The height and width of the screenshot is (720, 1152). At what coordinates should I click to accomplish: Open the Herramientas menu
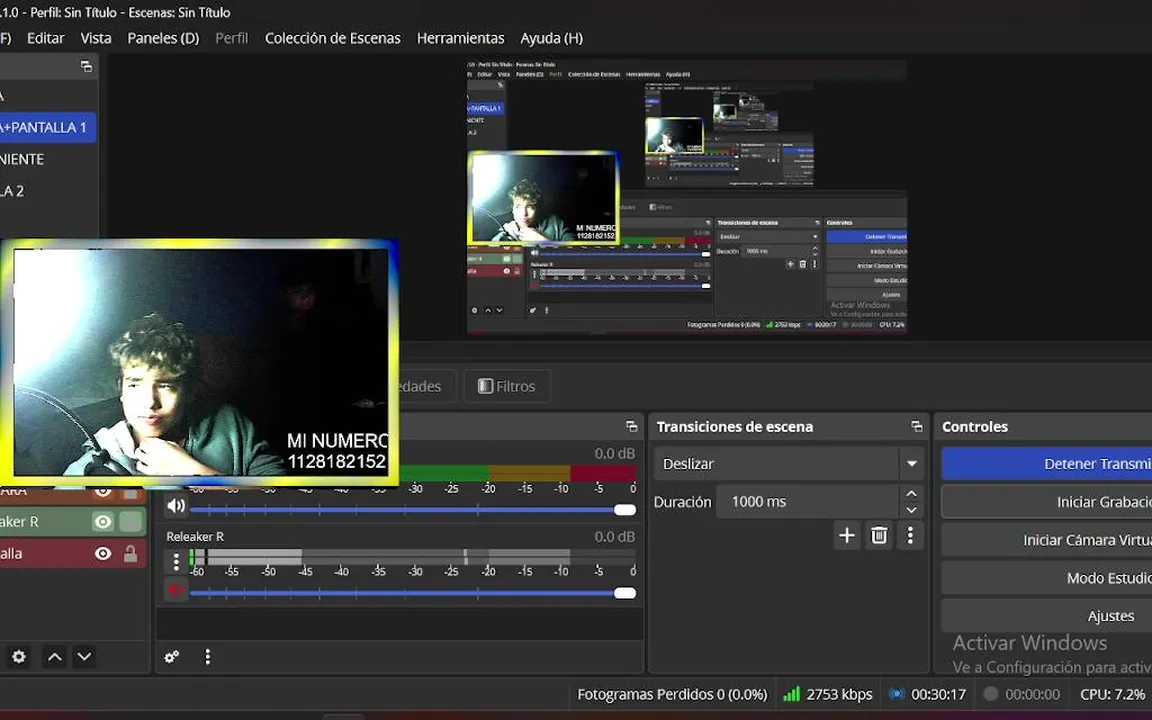tap(461, 38)
